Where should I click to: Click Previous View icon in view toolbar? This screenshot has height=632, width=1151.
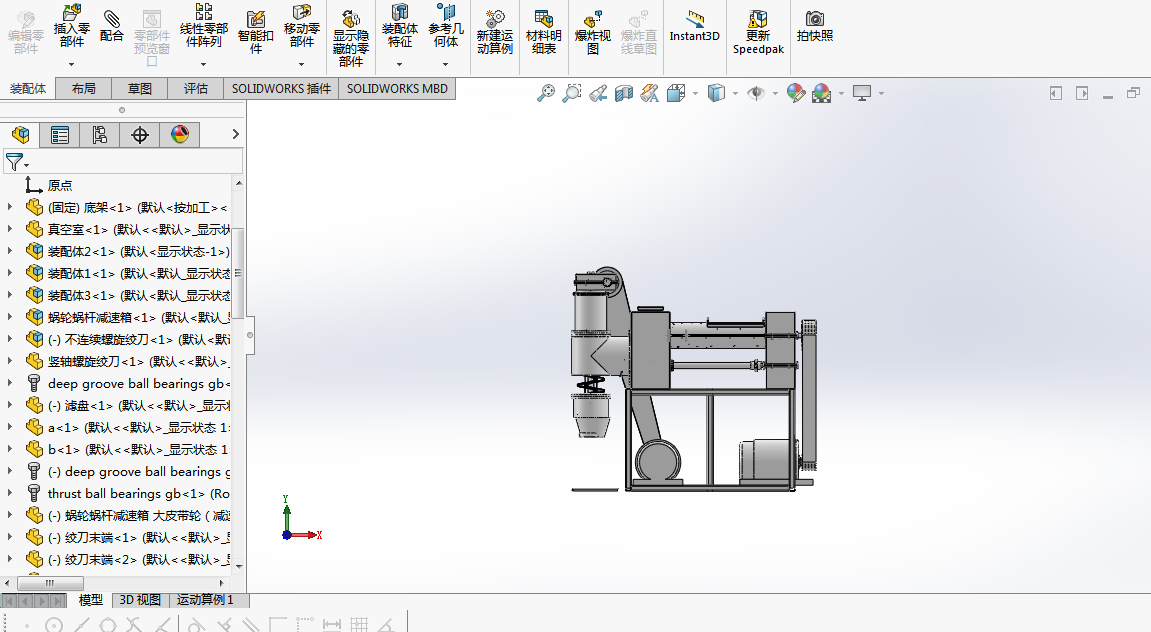click(598, 93)
